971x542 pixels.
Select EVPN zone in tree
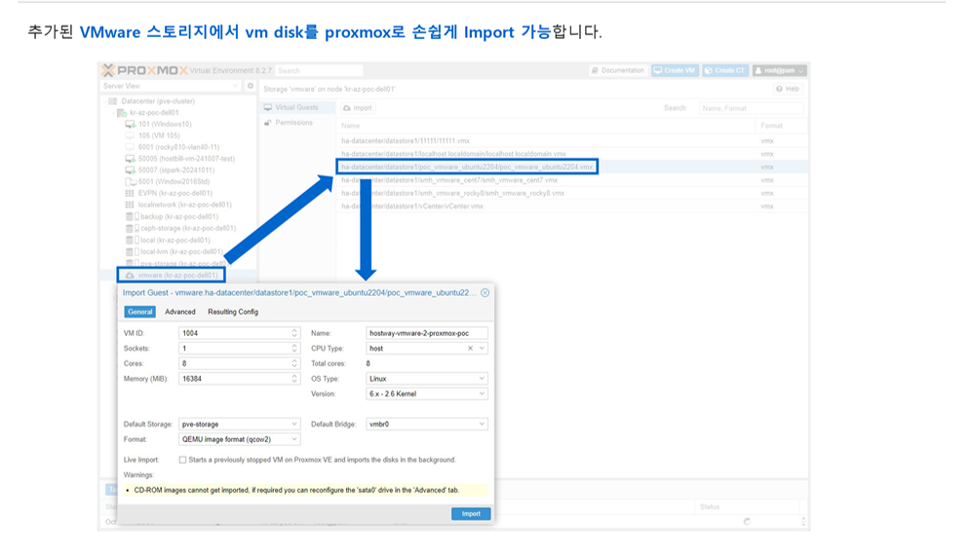coord(175,193)
